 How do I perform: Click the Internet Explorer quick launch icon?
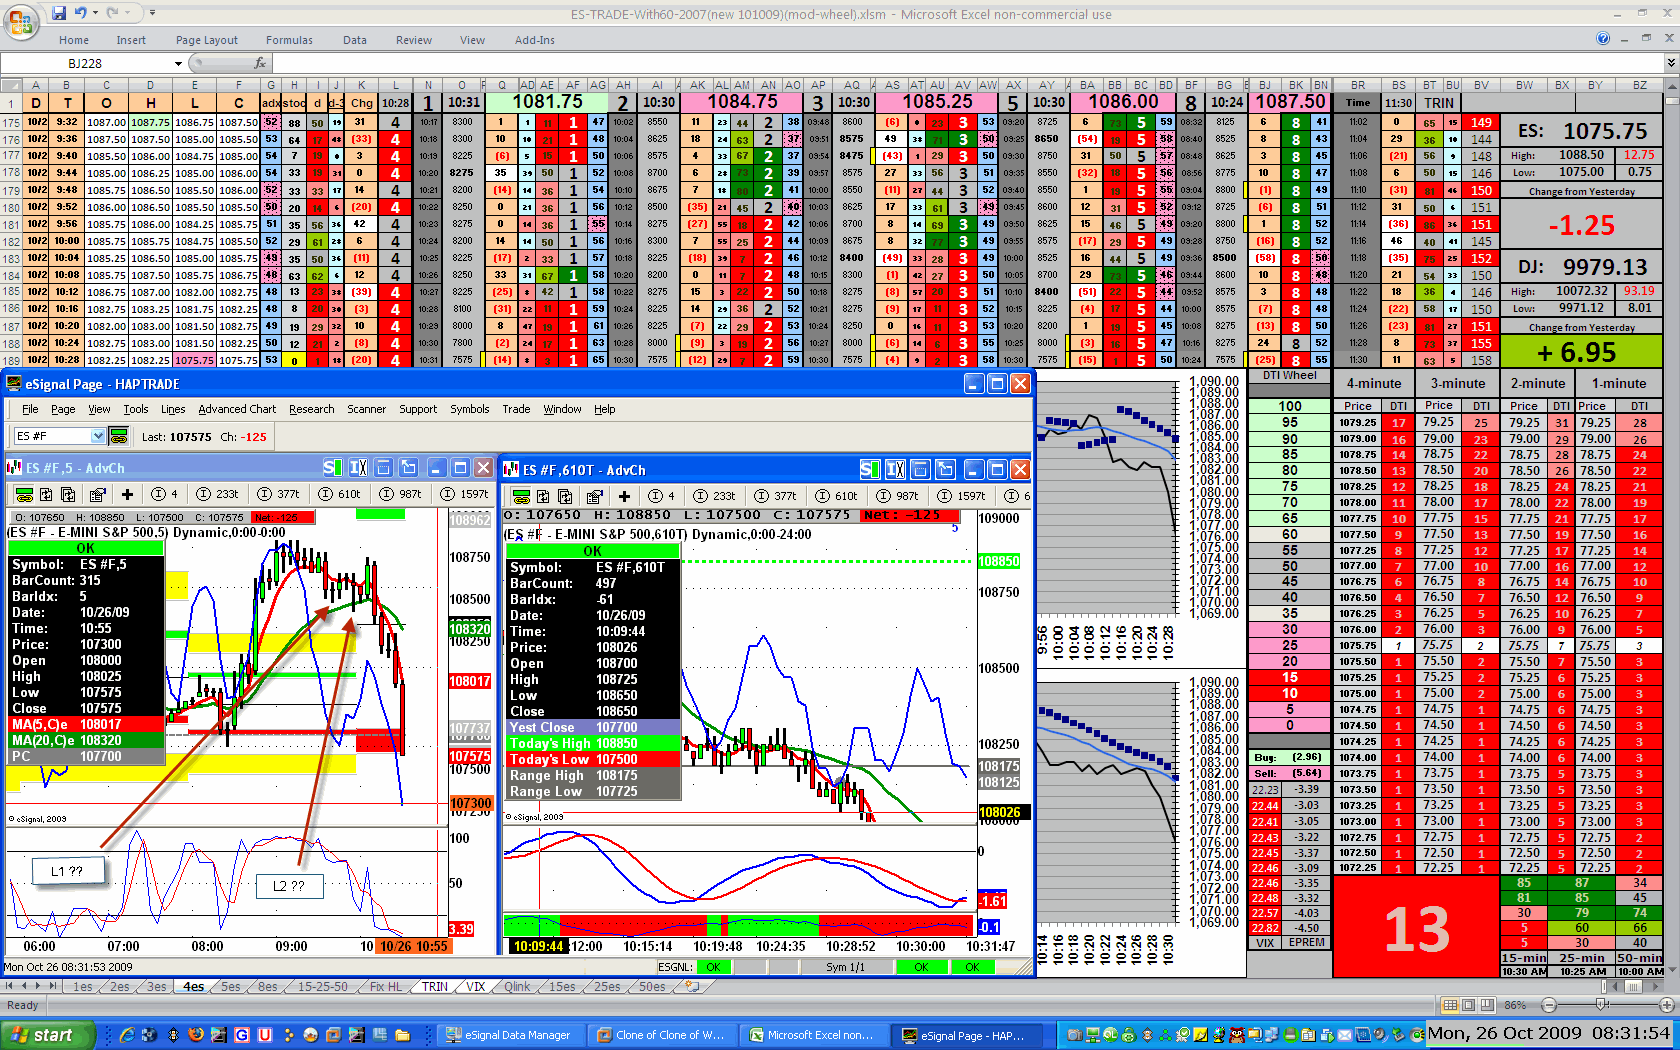126,1035
